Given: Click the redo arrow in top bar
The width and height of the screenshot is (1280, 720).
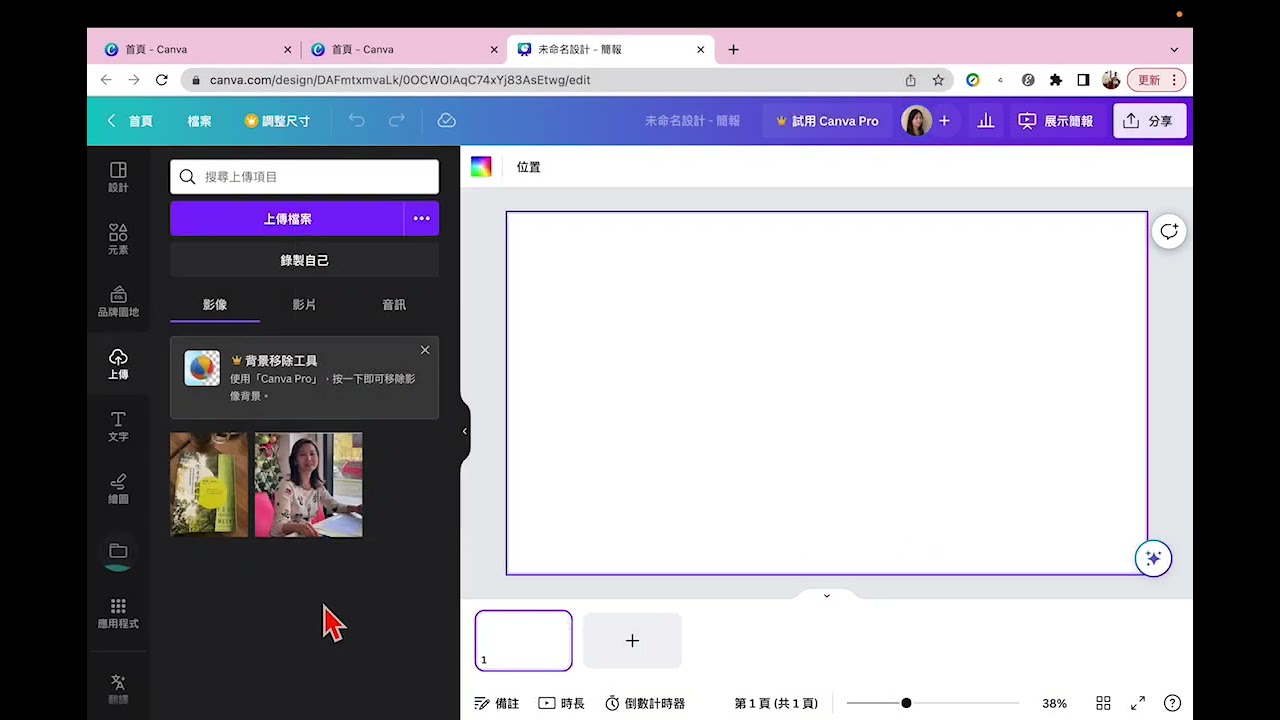Looking at the screenshot, I should (397, 121).
